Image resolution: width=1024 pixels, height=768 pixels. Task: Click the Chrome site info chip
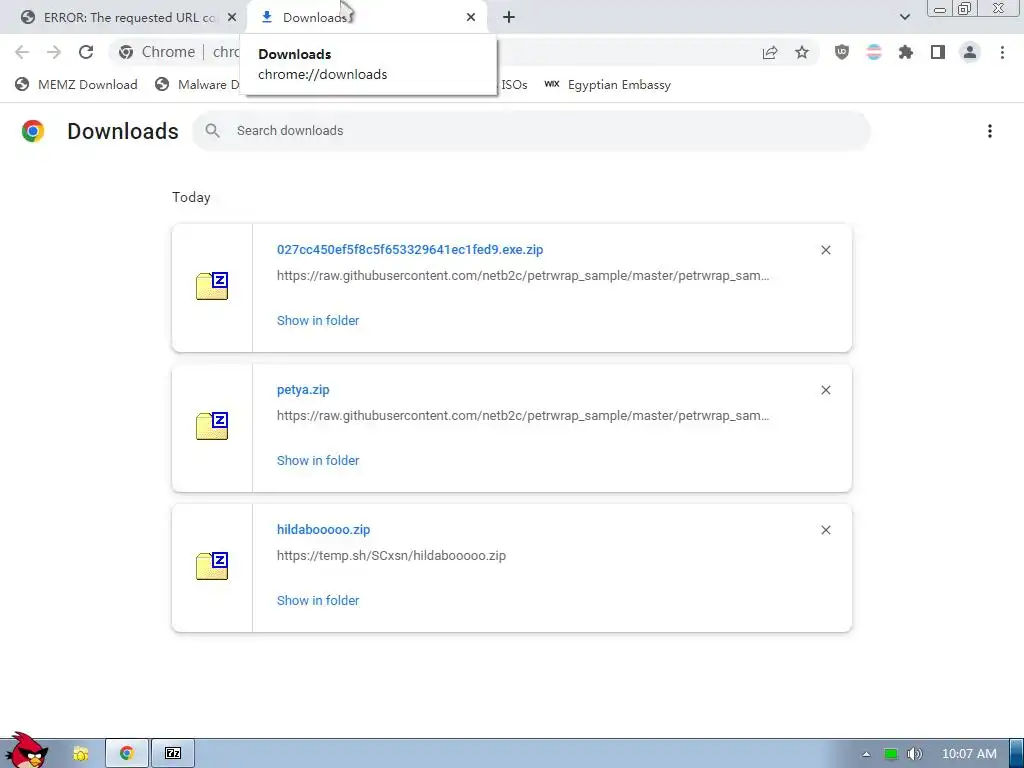[x=157, y=52]
